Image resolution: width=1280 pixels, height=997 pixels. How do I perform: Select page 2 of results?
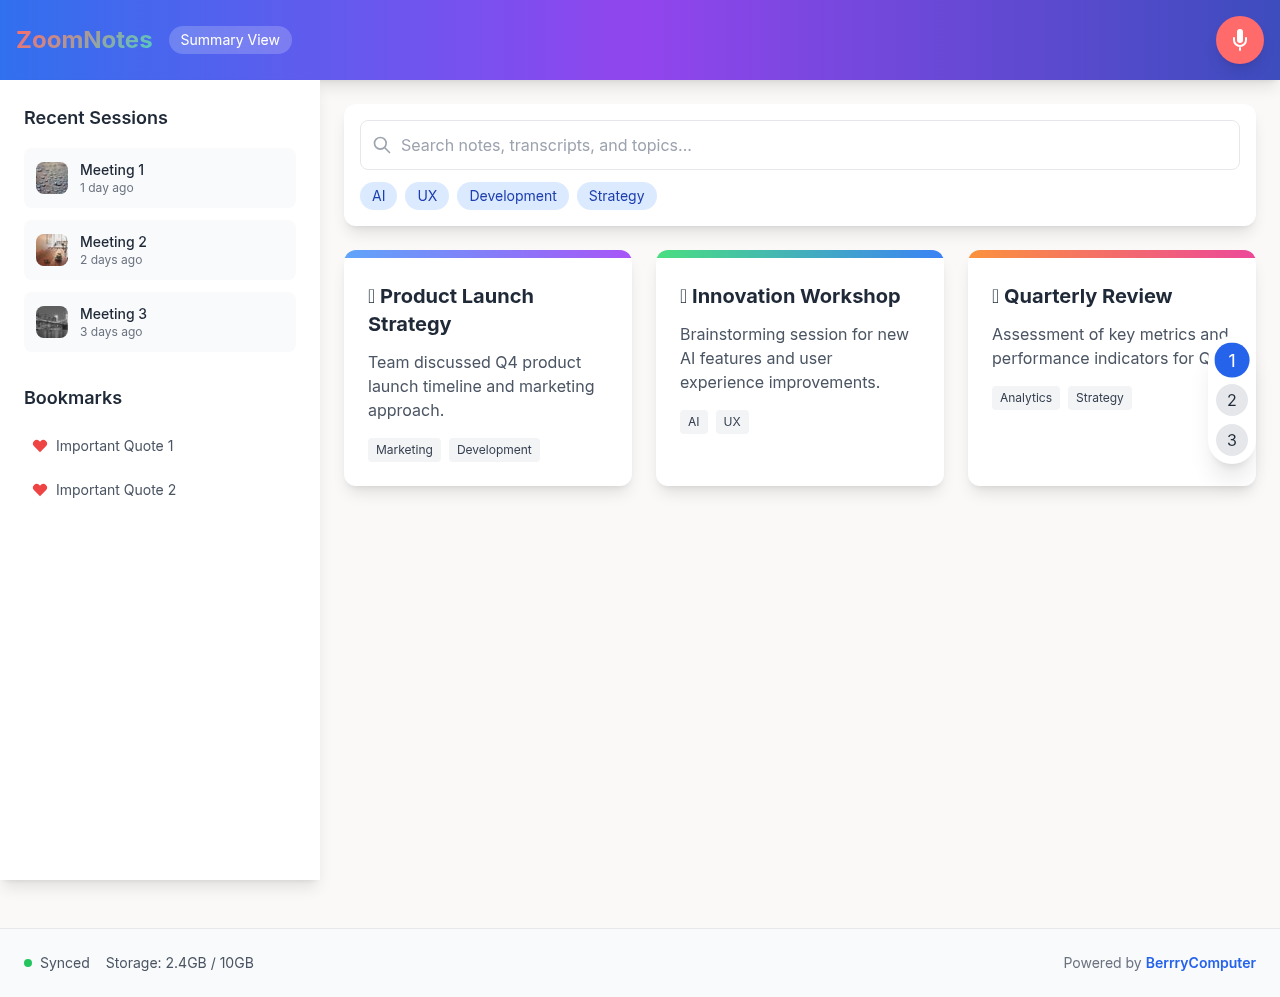[x=1231, y=399]
